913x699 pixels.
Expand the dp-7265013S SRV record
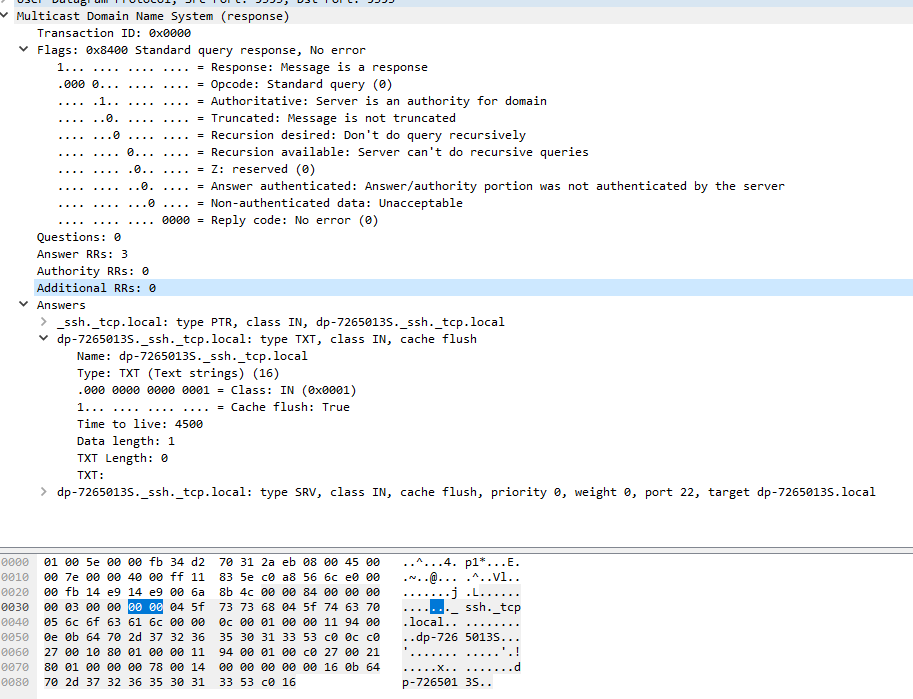tap(45, 491)
